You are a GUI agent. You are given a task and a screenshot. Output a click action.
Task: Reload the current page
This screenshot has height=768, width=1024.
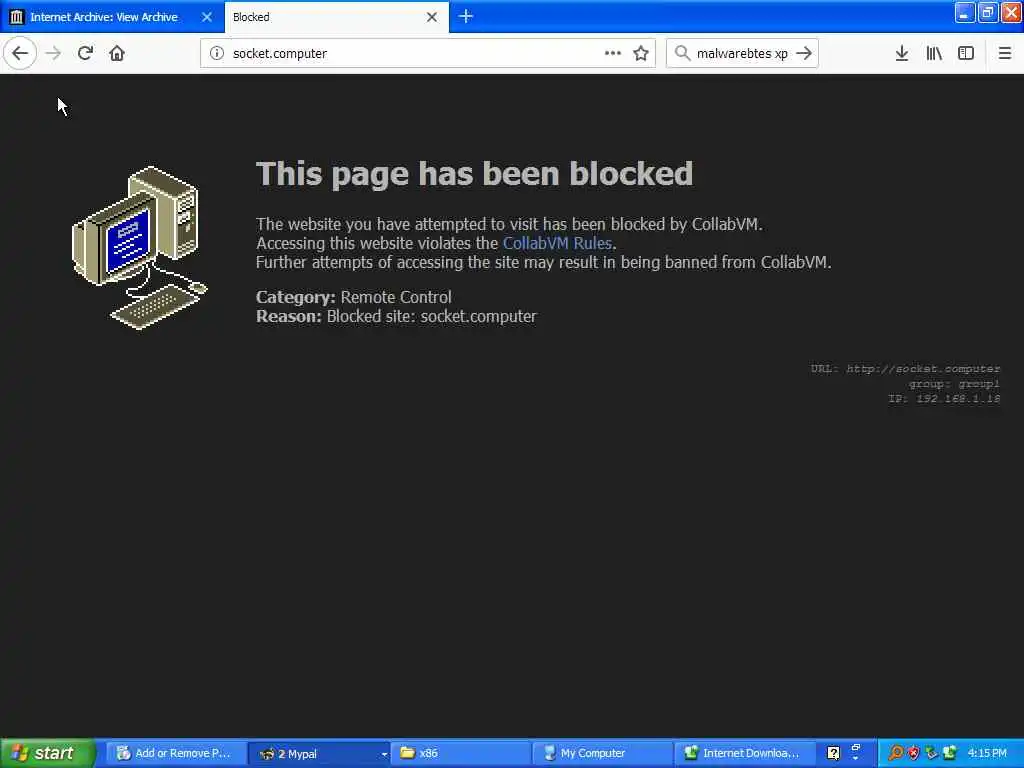(85, 54)
